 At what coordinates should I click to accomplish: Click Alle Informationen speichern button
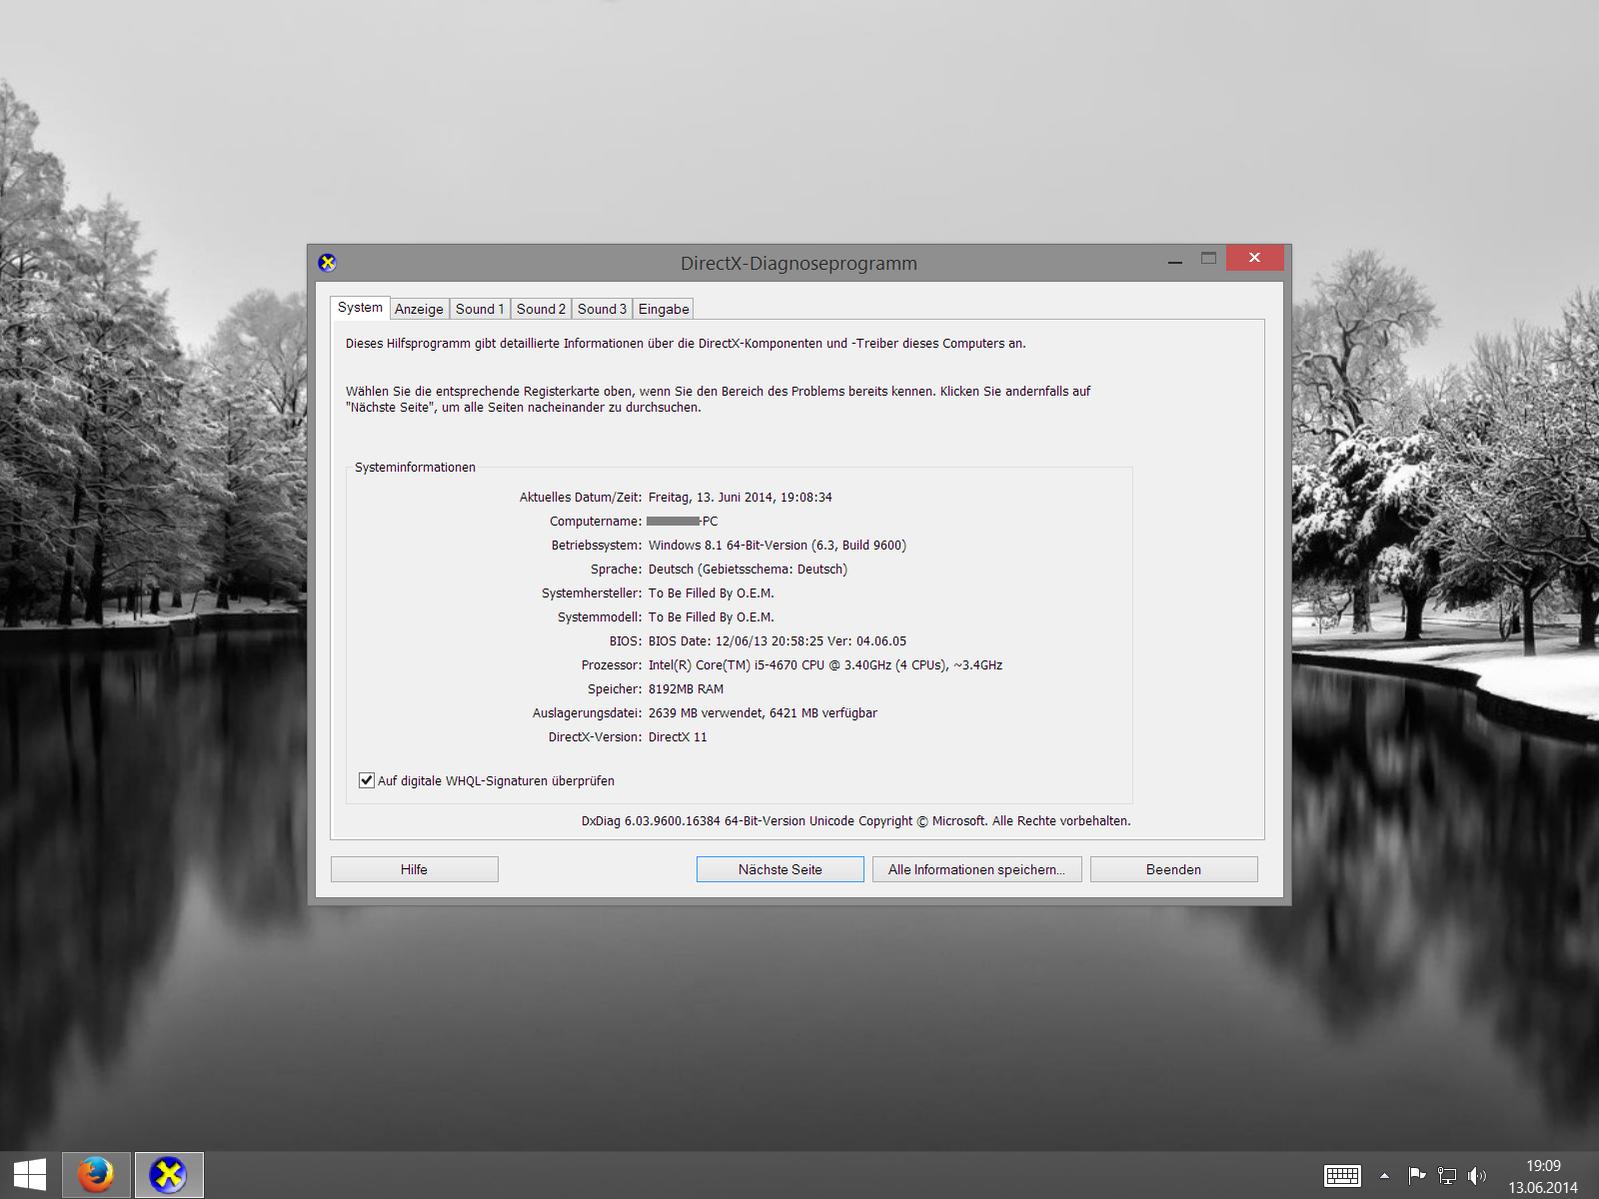(977, 869)
